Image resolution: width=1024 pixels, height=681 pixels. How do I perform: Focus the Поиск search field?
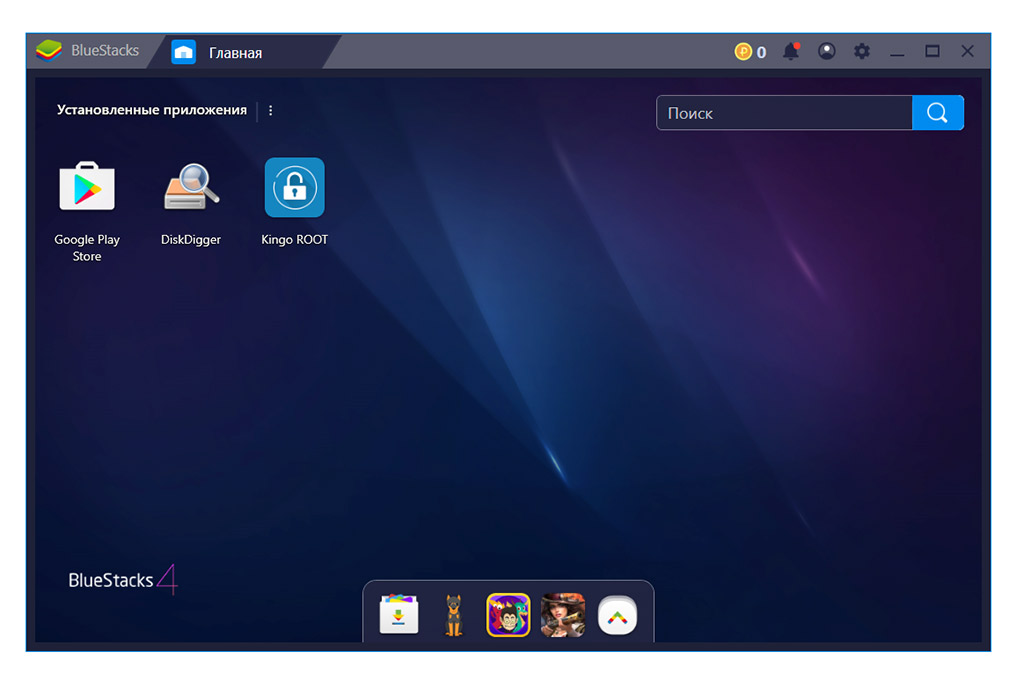784,113
